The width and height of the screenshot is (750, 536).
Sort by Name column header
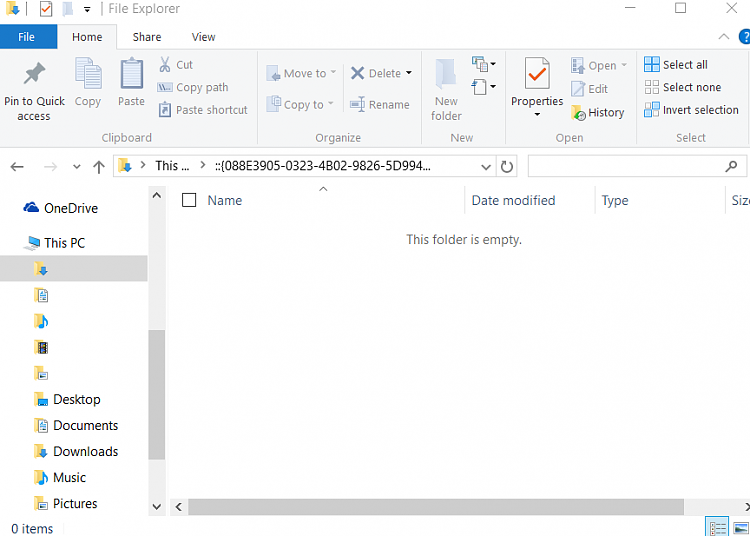(x=225, y=200)
